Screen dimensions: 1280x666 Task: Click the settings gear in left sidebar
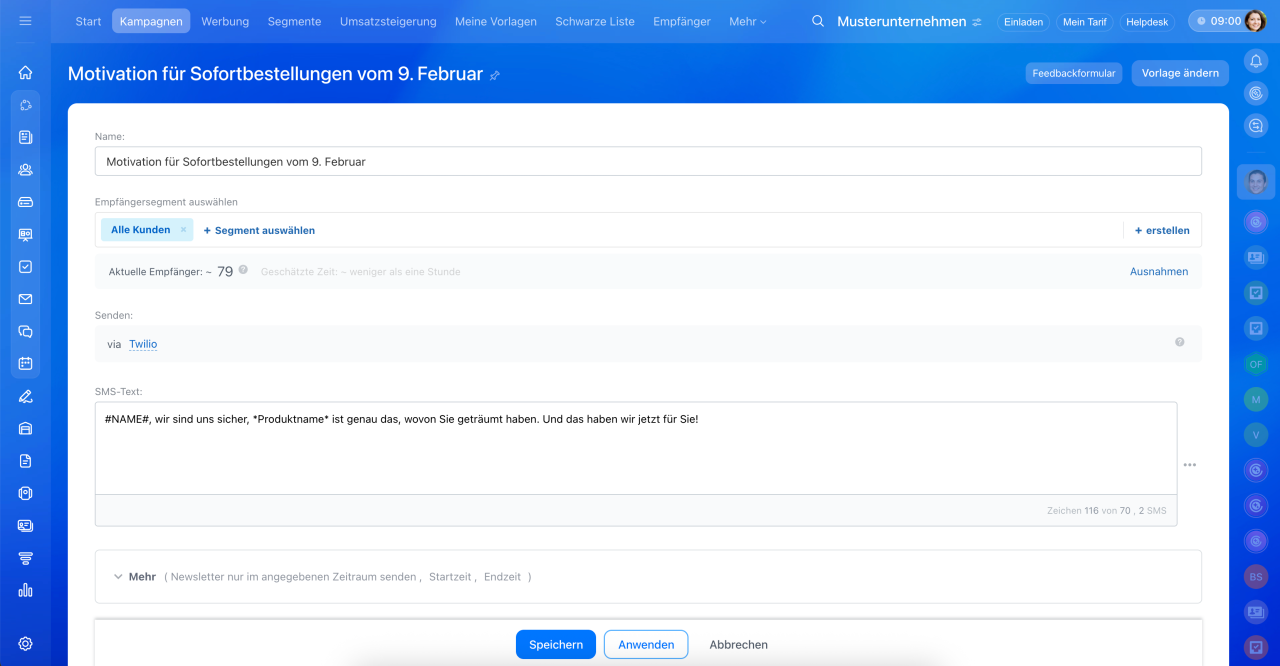25,643
